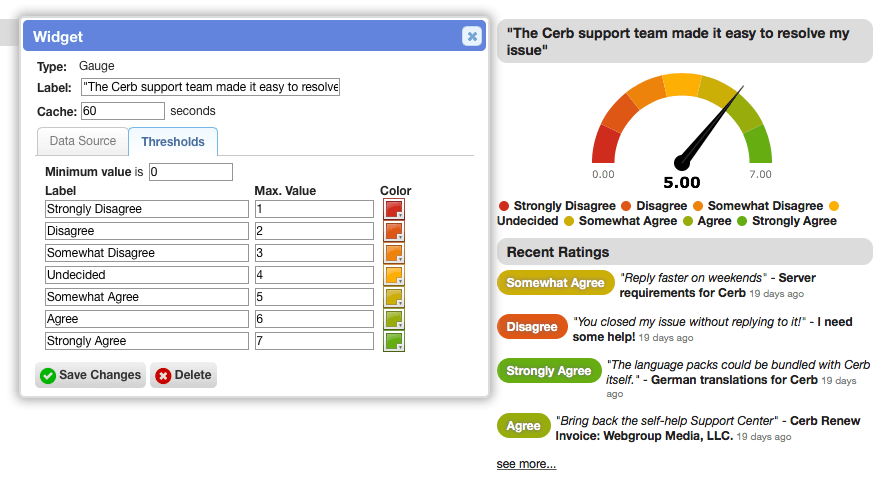
Task: Open color swatch dropdown for Agree row
Action: pos(393,319)
